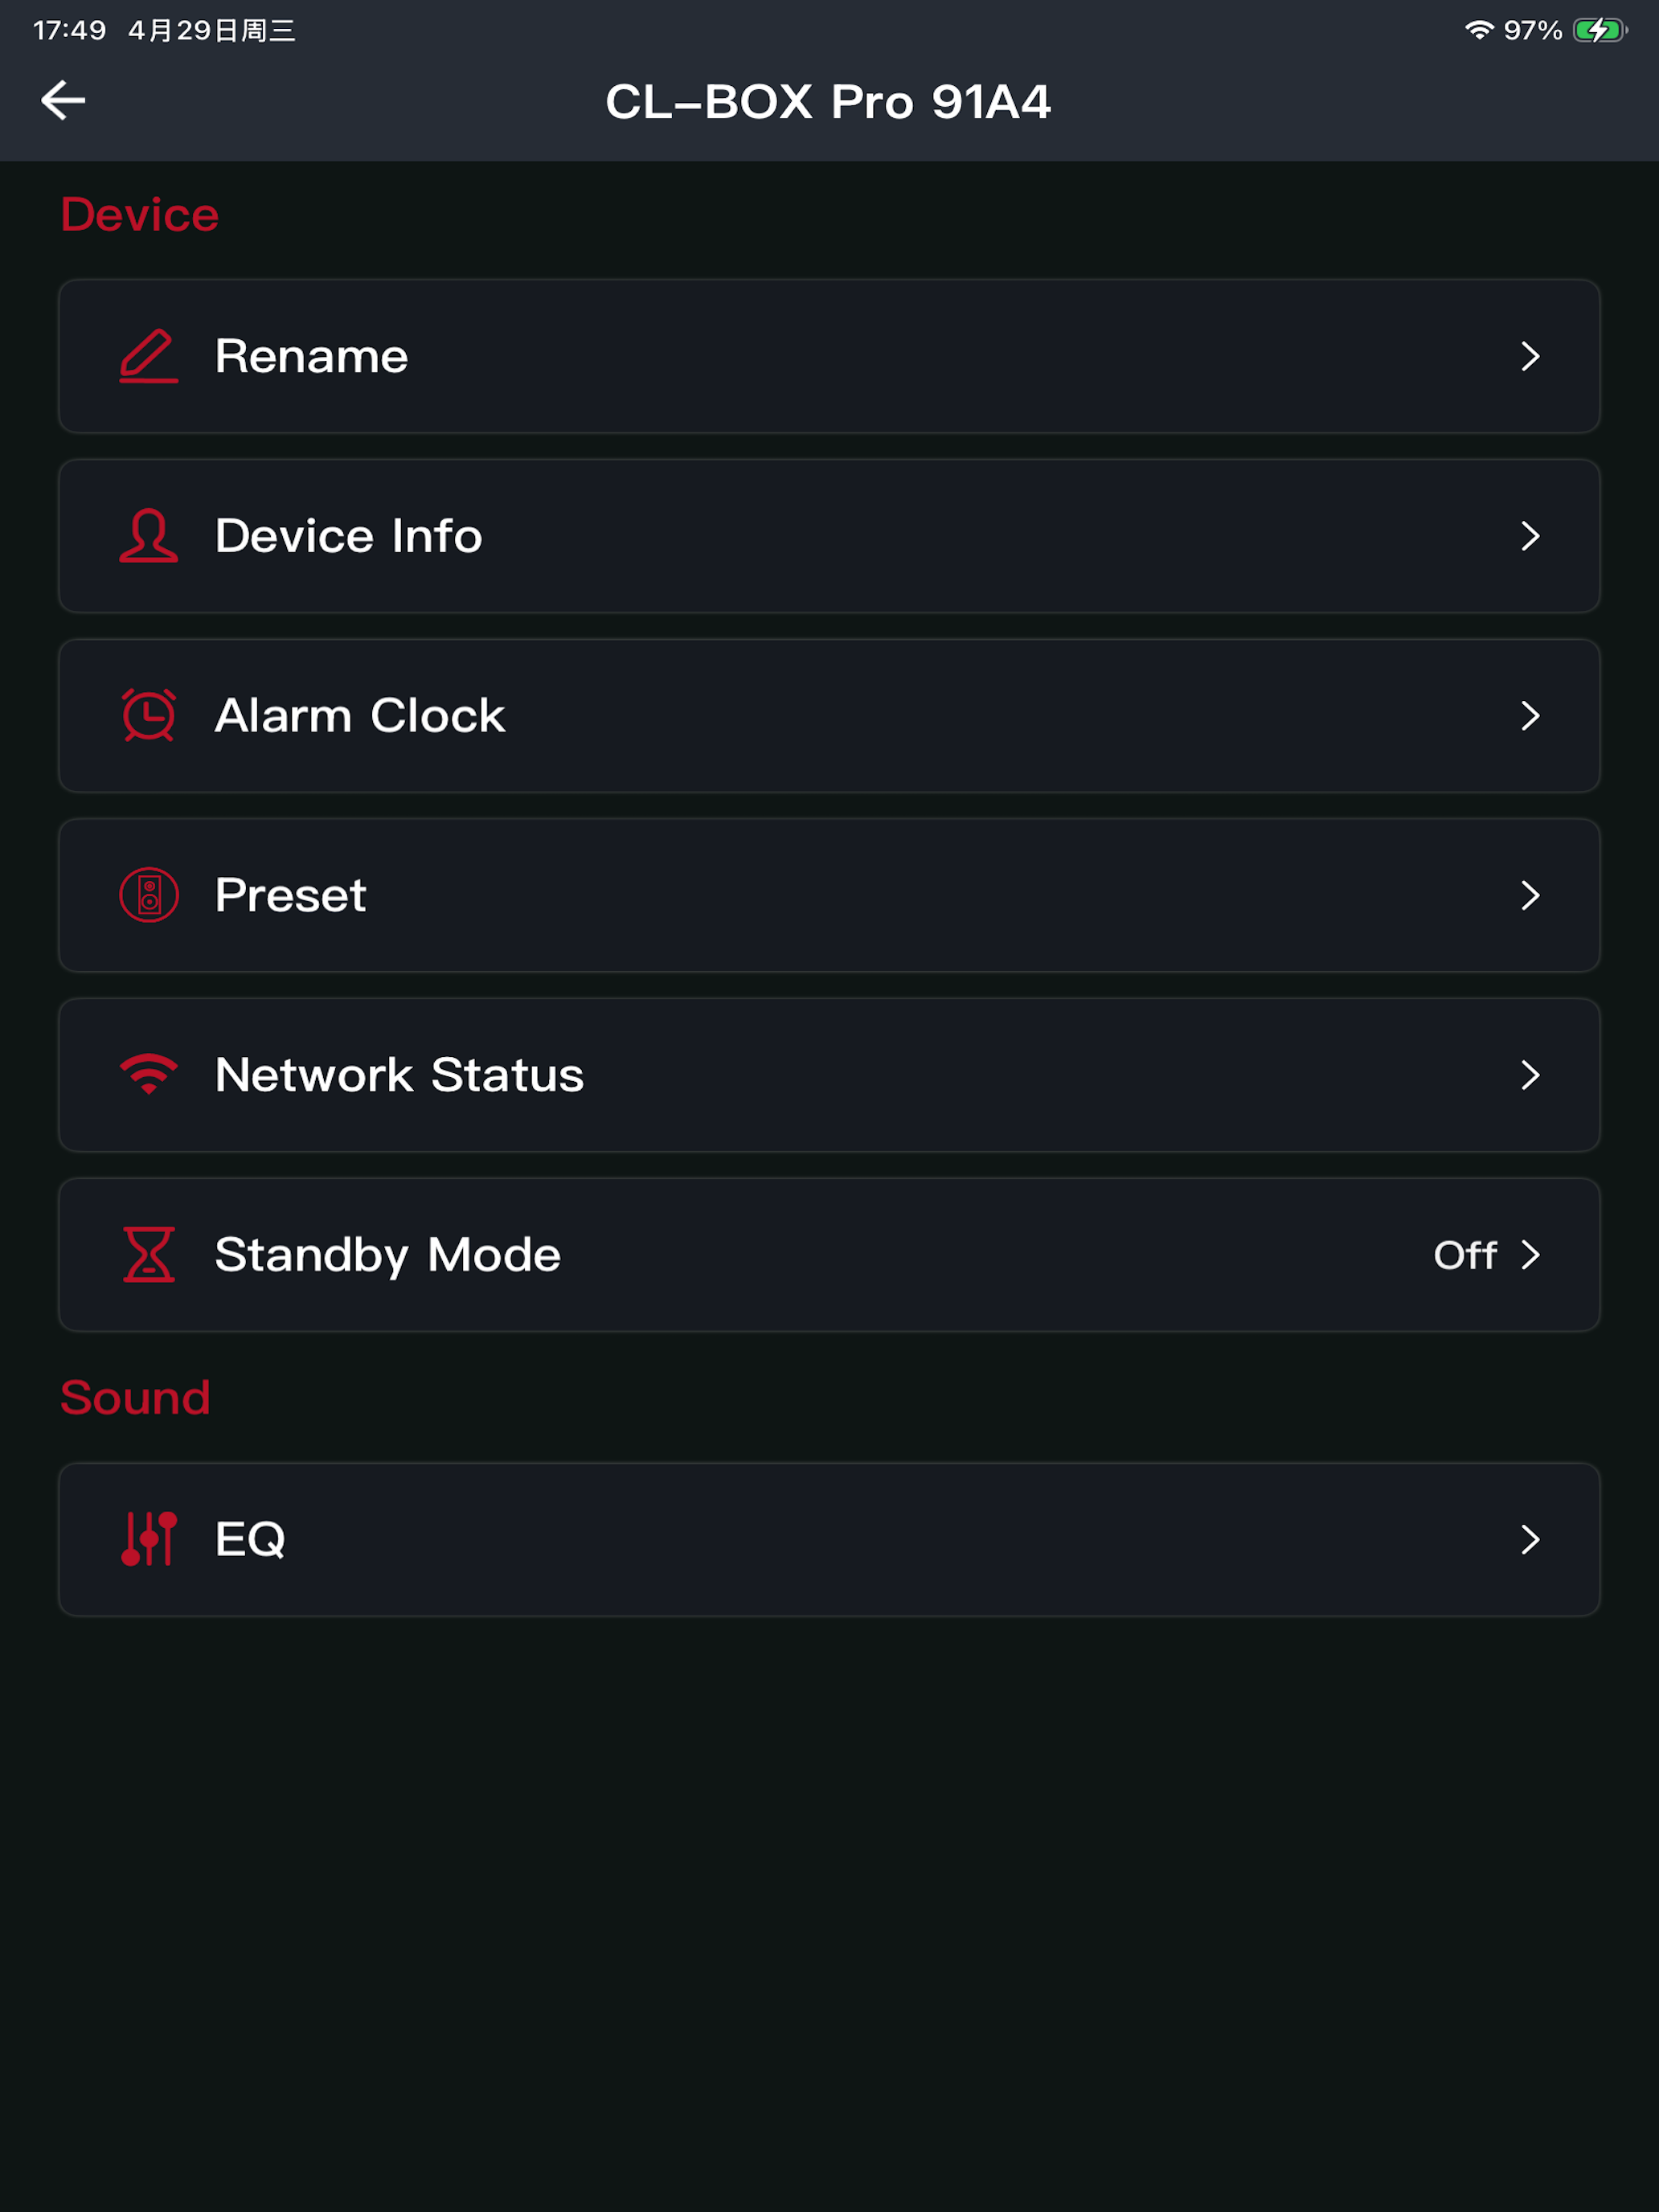Expand the Network Status chevron
This screenshot has height=2212, width=1659.
[x=1530, y=1075]
